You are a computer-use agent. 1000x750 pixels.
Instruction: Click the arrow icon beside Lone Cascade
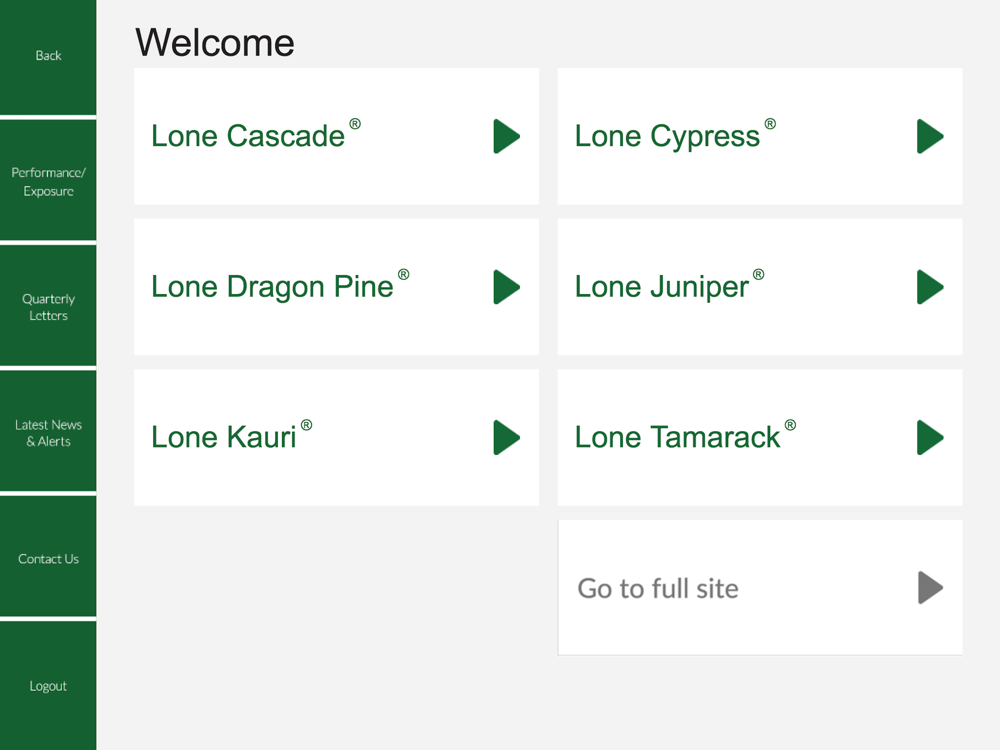pos(507,136)
